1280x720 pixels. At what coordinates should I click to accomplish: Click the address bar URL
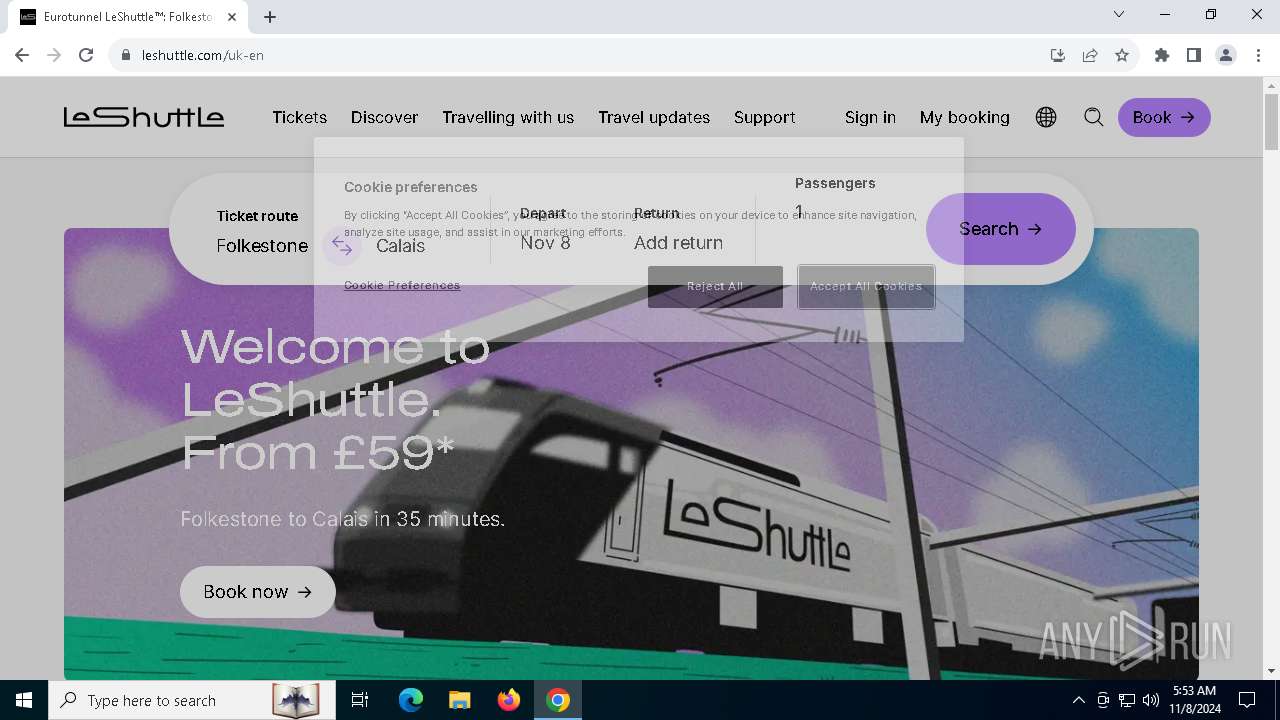click(x=203, y=55)
